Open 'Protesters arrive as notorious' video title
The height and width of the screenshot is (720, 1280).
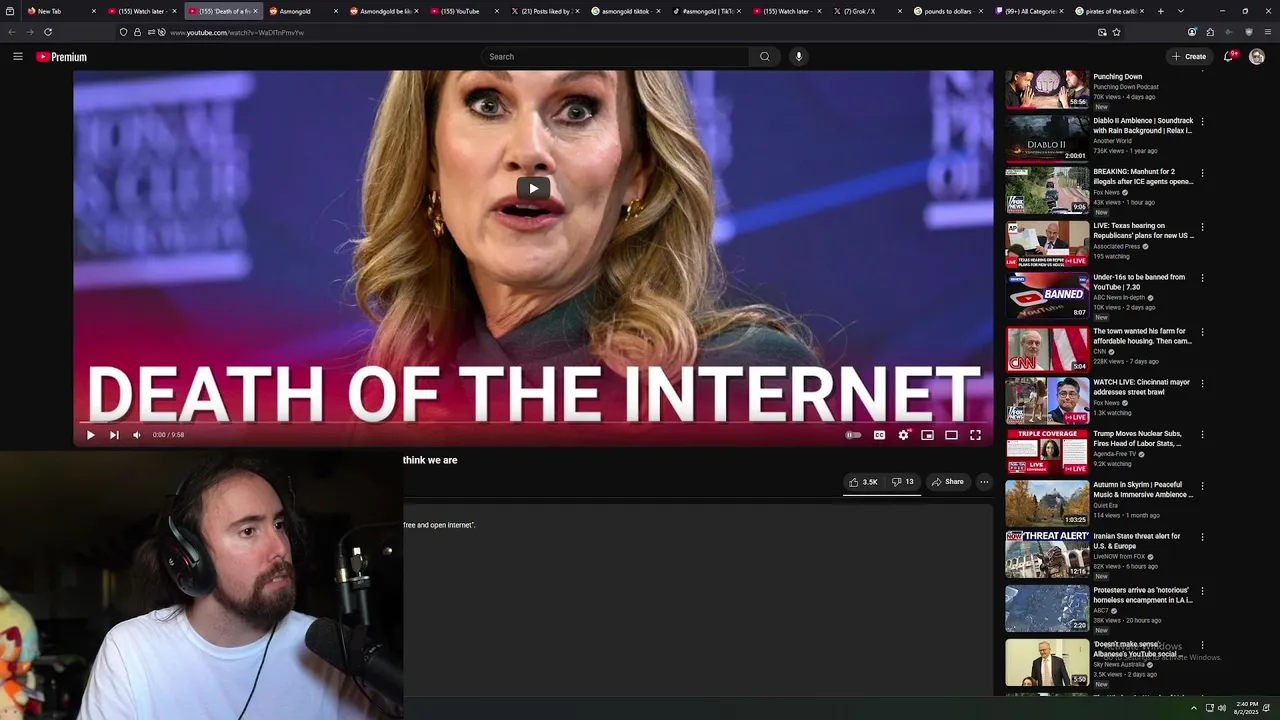click(1143, 595)
